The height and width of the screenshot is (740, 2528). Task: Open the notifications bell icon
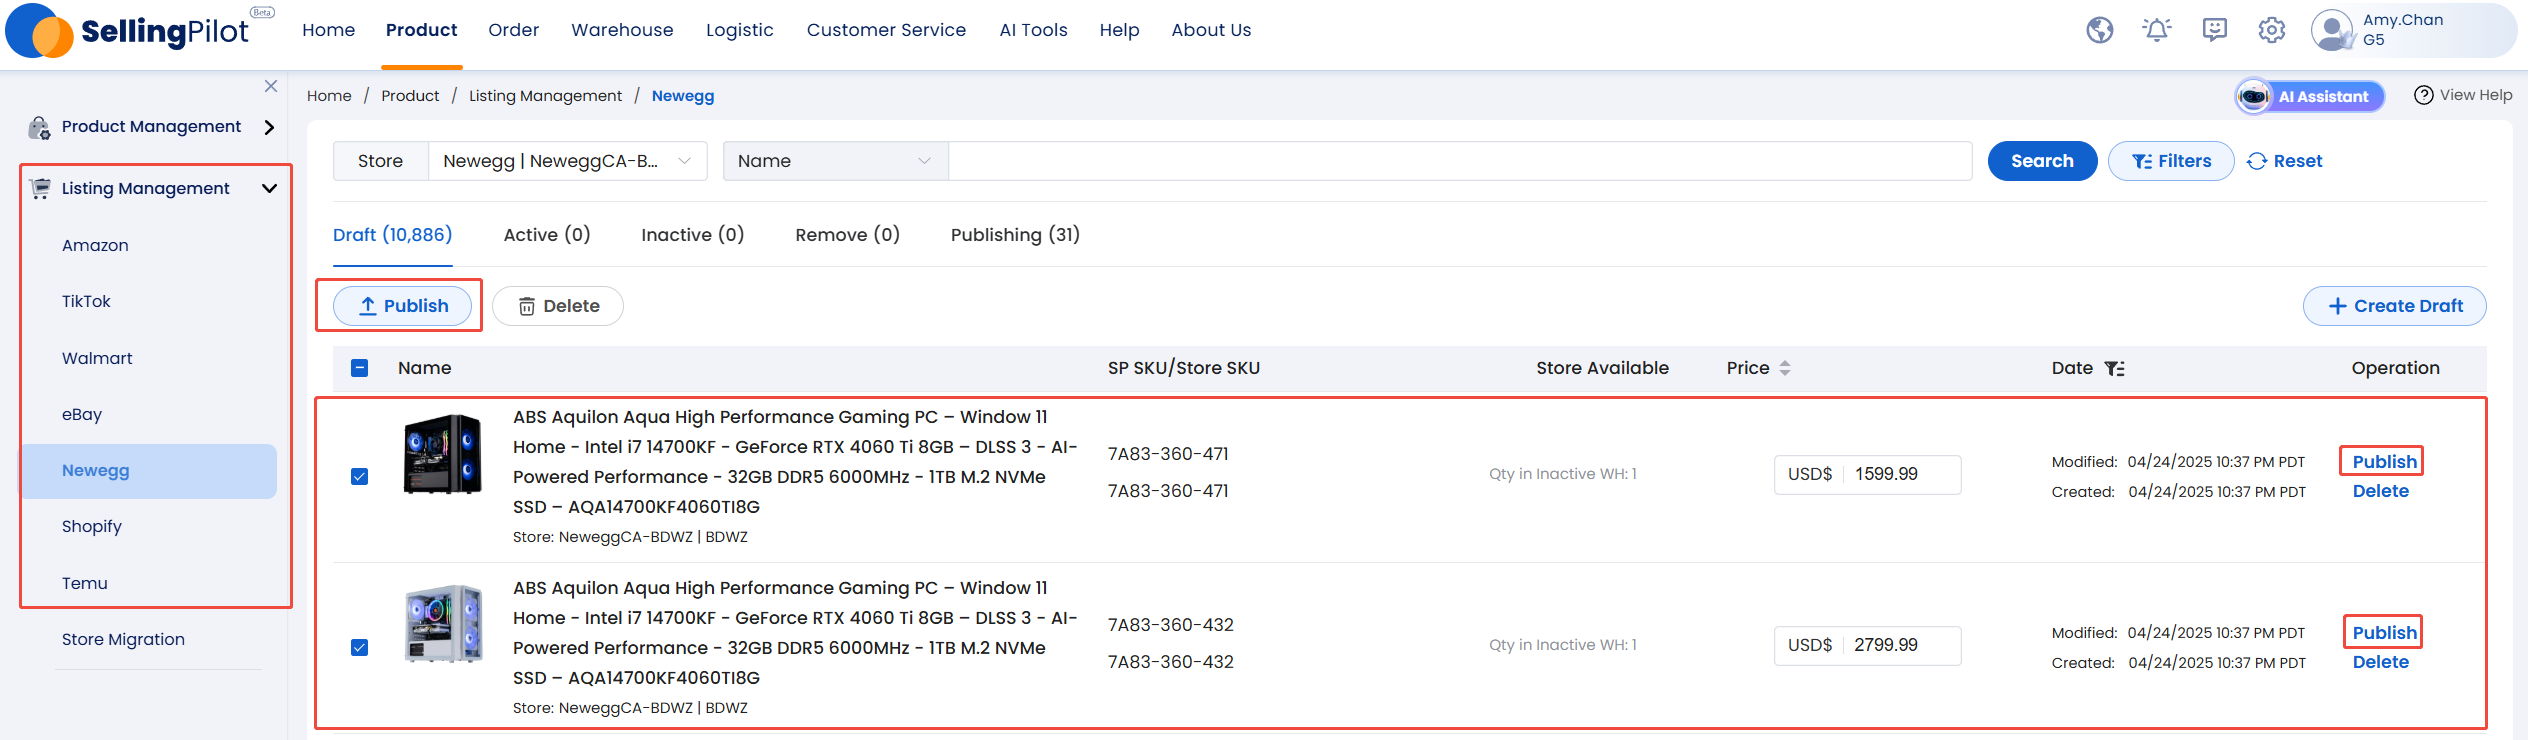click(2157, 30)
